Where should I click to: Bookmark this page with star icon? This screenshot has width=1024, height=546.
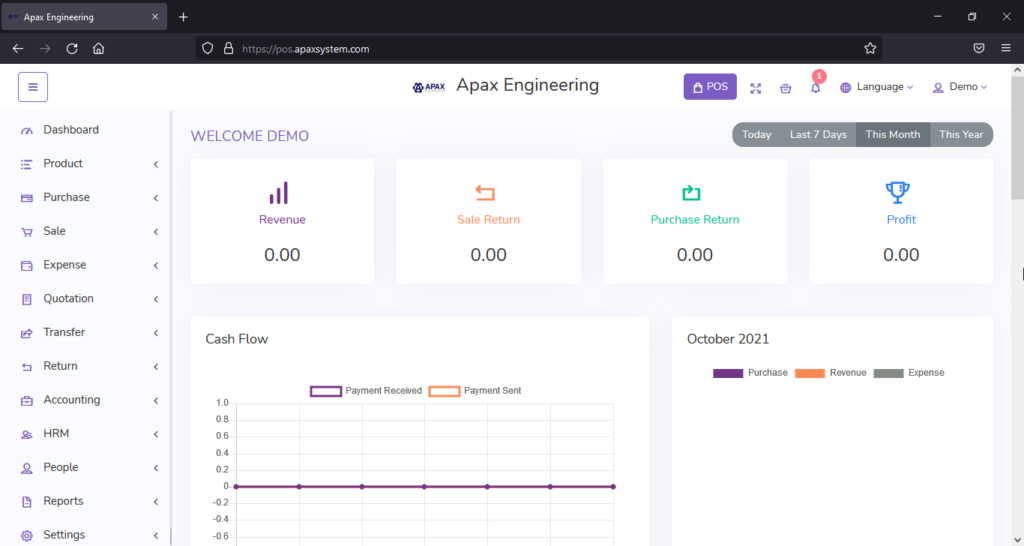[870, 48]
